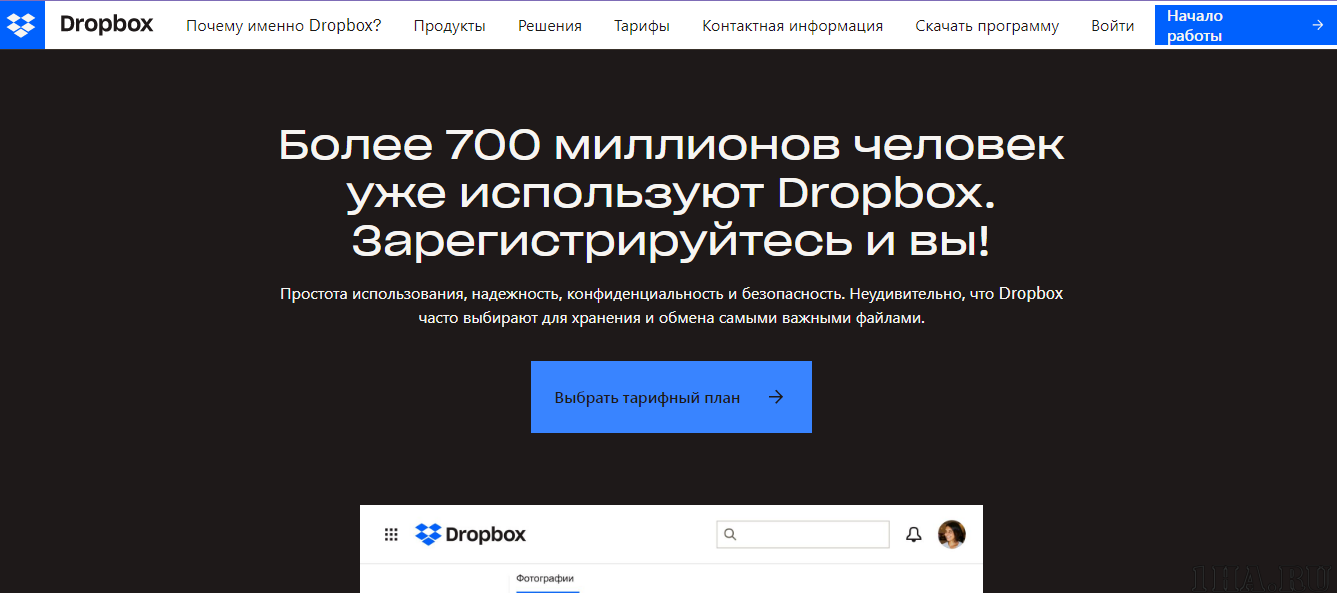
Task: Click the magnifier icon in the search box
Action: coord(730,535)
